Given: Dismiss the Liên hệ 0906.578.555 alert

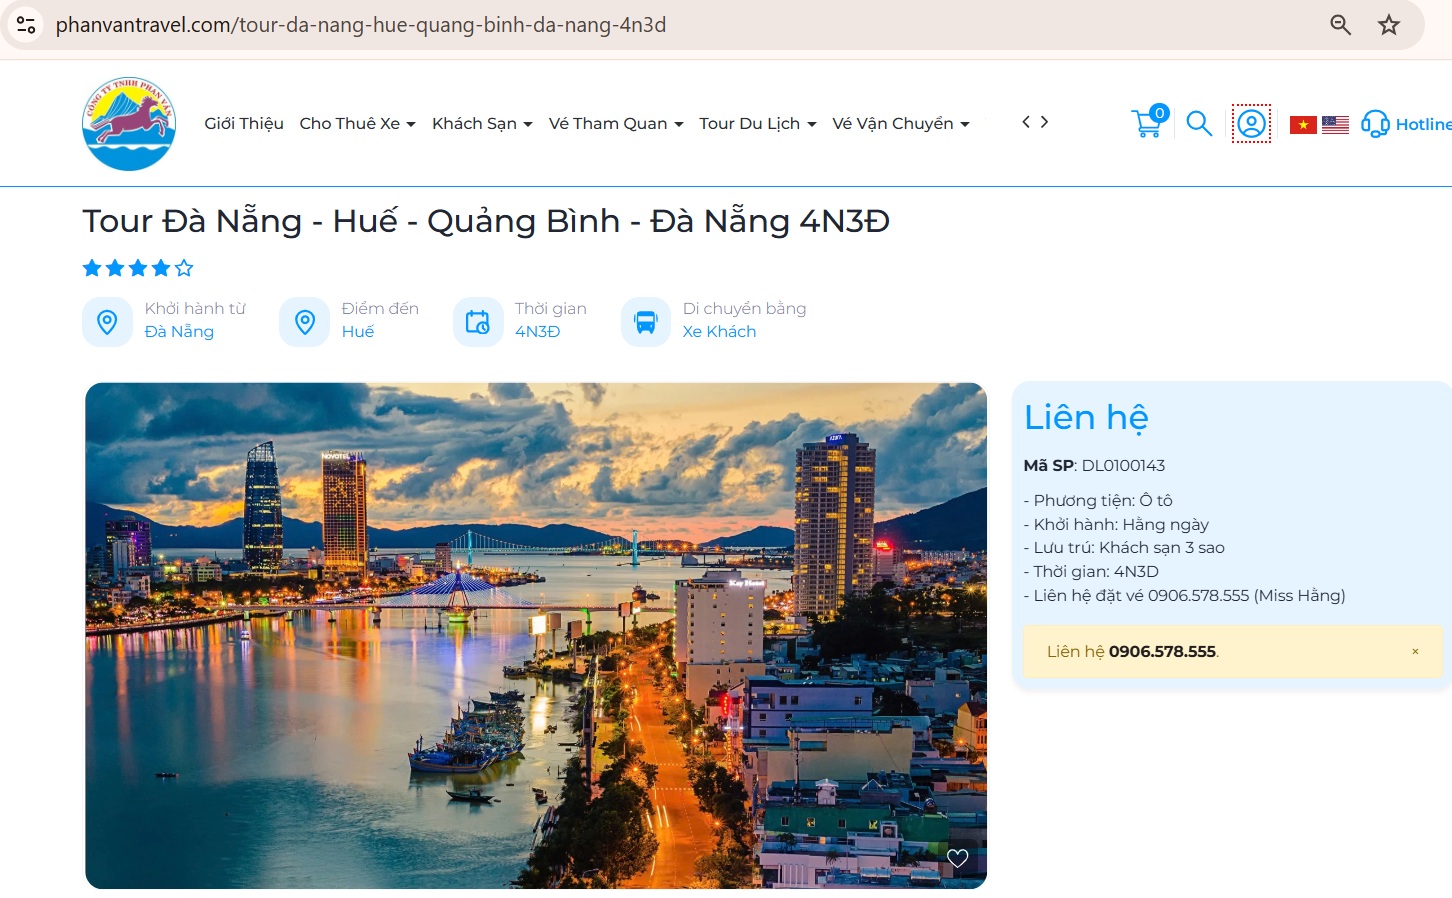Looking at the screenshot, I should (1415, 651).
